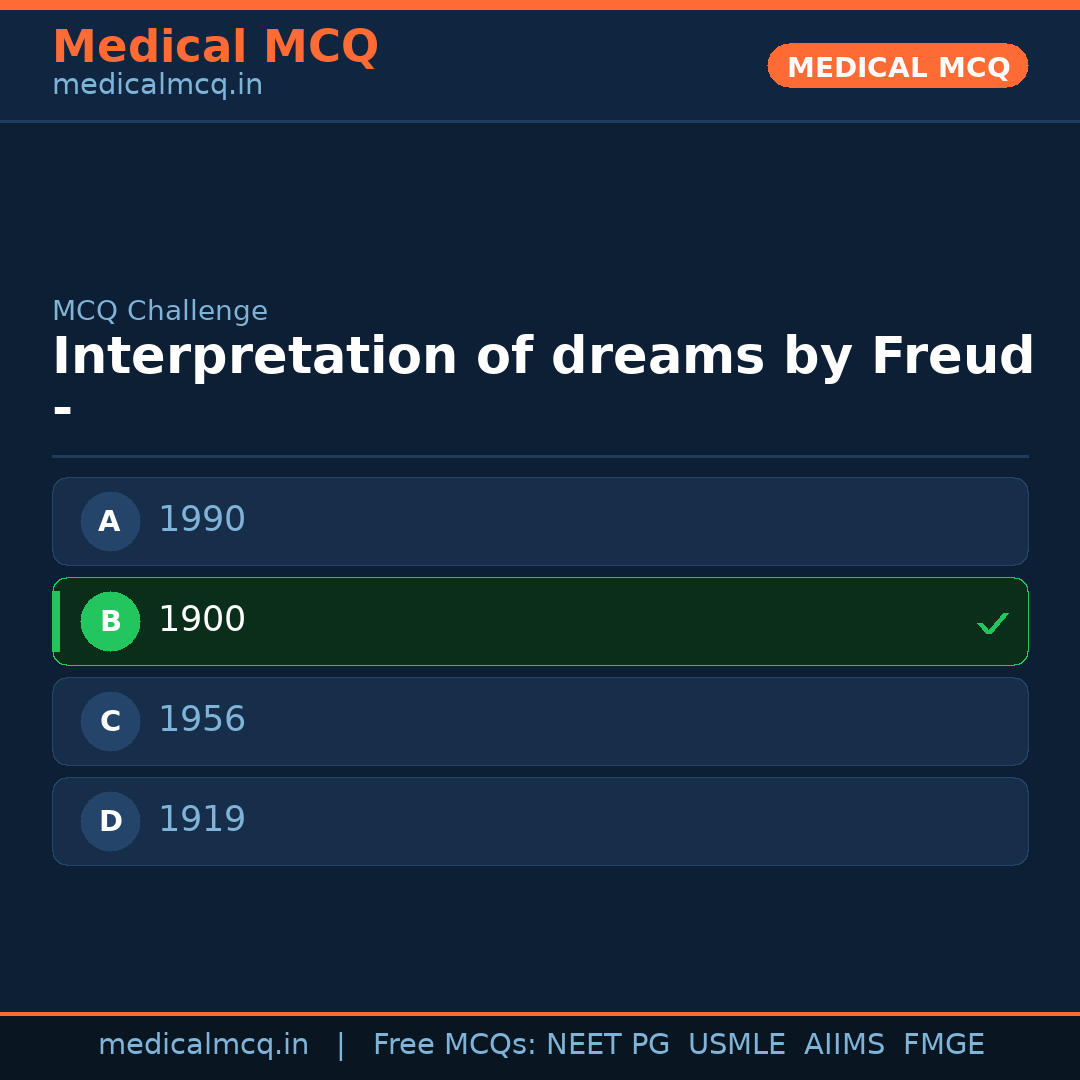Select answer option A, 1990
Screen dimensions: 1080x1080
[x=540, y=521]
